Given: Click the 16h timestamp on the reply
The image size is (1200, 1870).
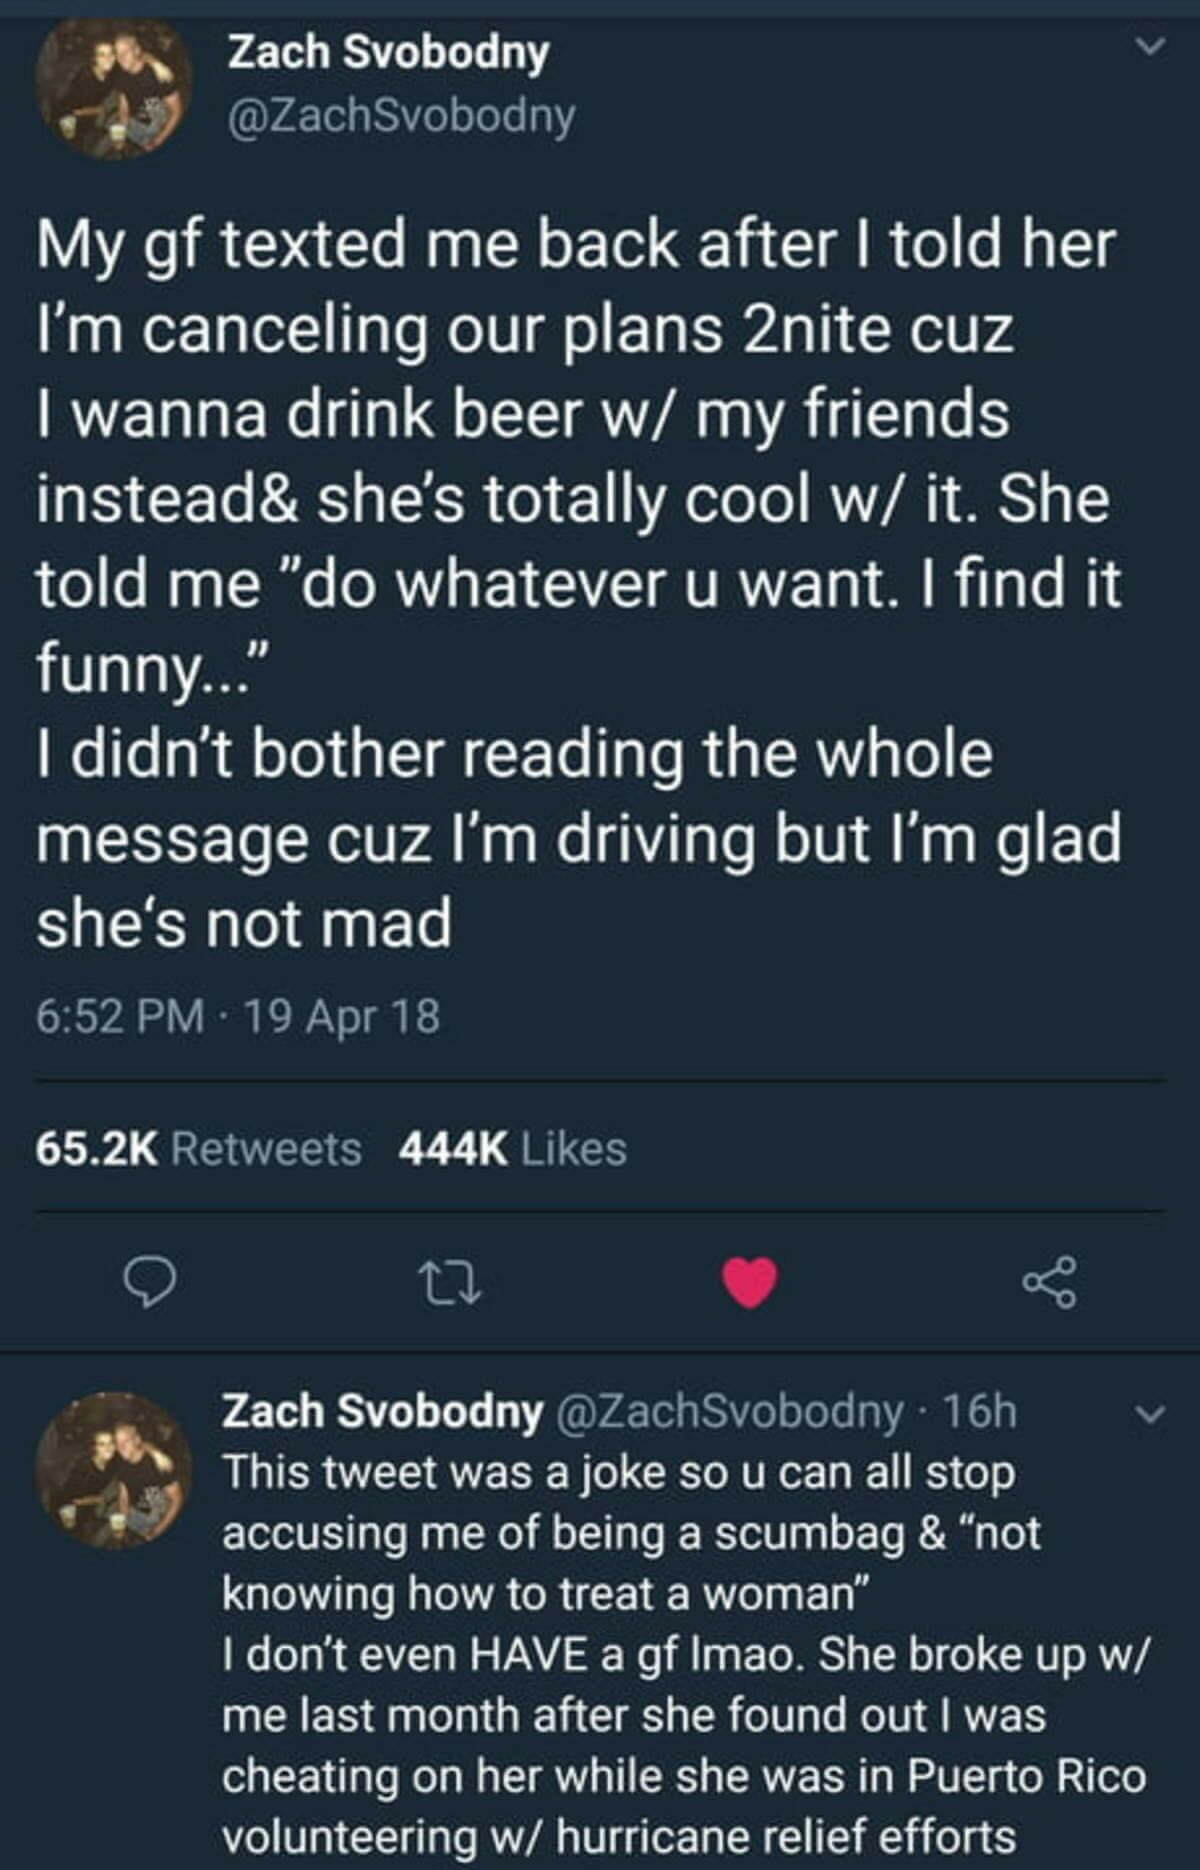Looking at the screenshot, I should [980, 1411].
